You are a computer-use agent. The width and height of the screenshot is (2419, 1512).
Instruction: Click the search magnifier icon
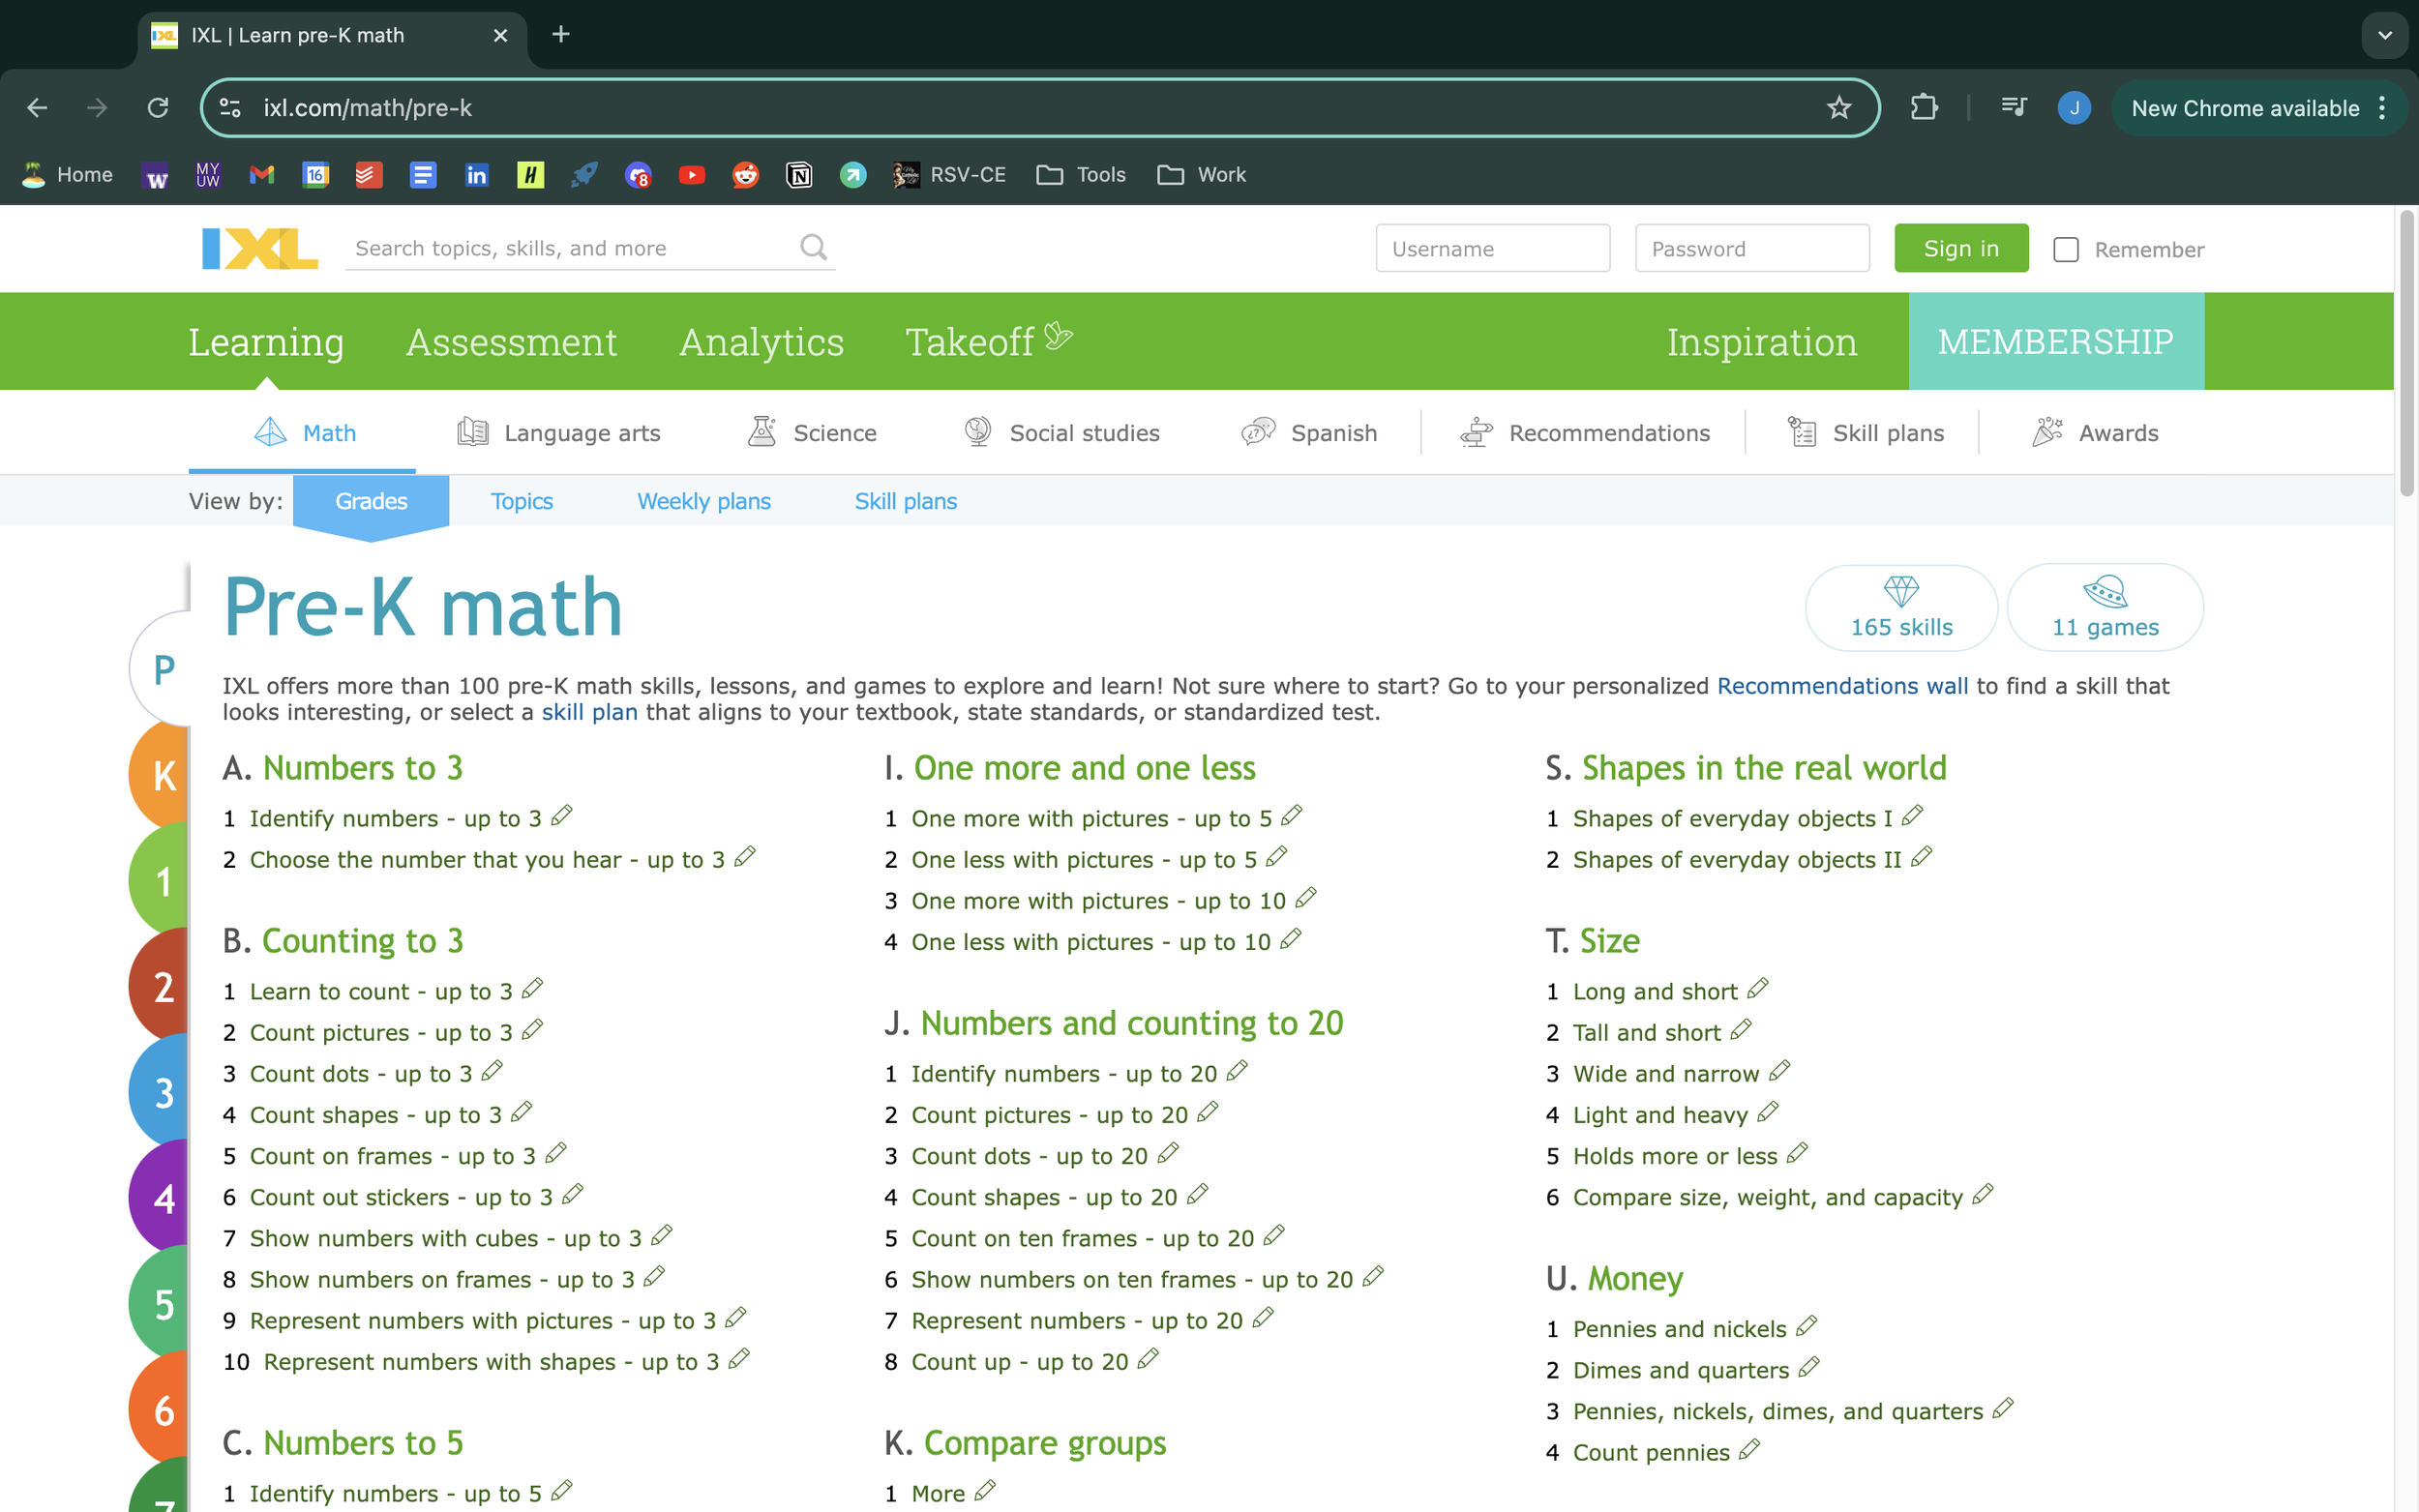click(x=813, y=247)
